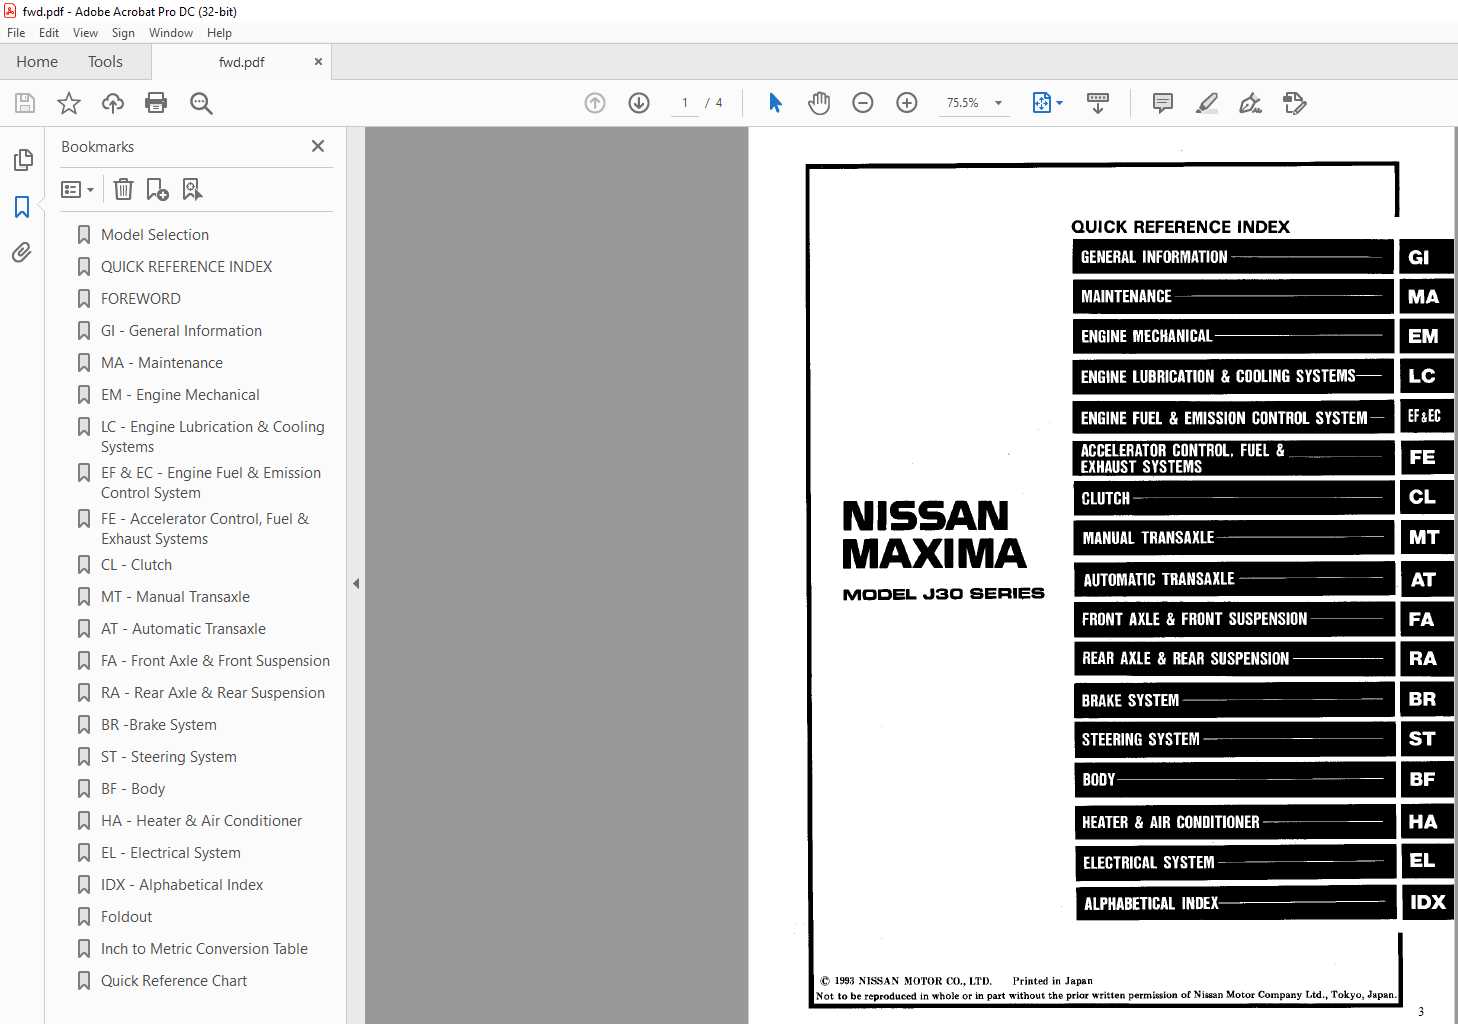Close the Bookmarks panel

click(x=318, y=146)
